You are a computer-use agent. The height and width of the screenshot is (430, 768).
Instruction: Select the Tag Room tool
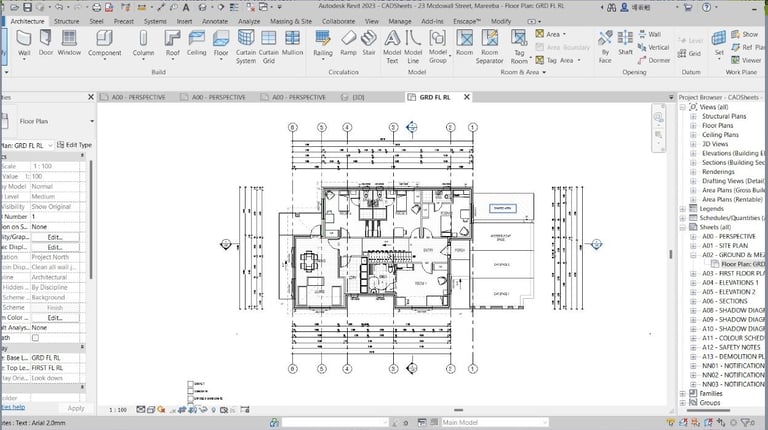point(519,47)
